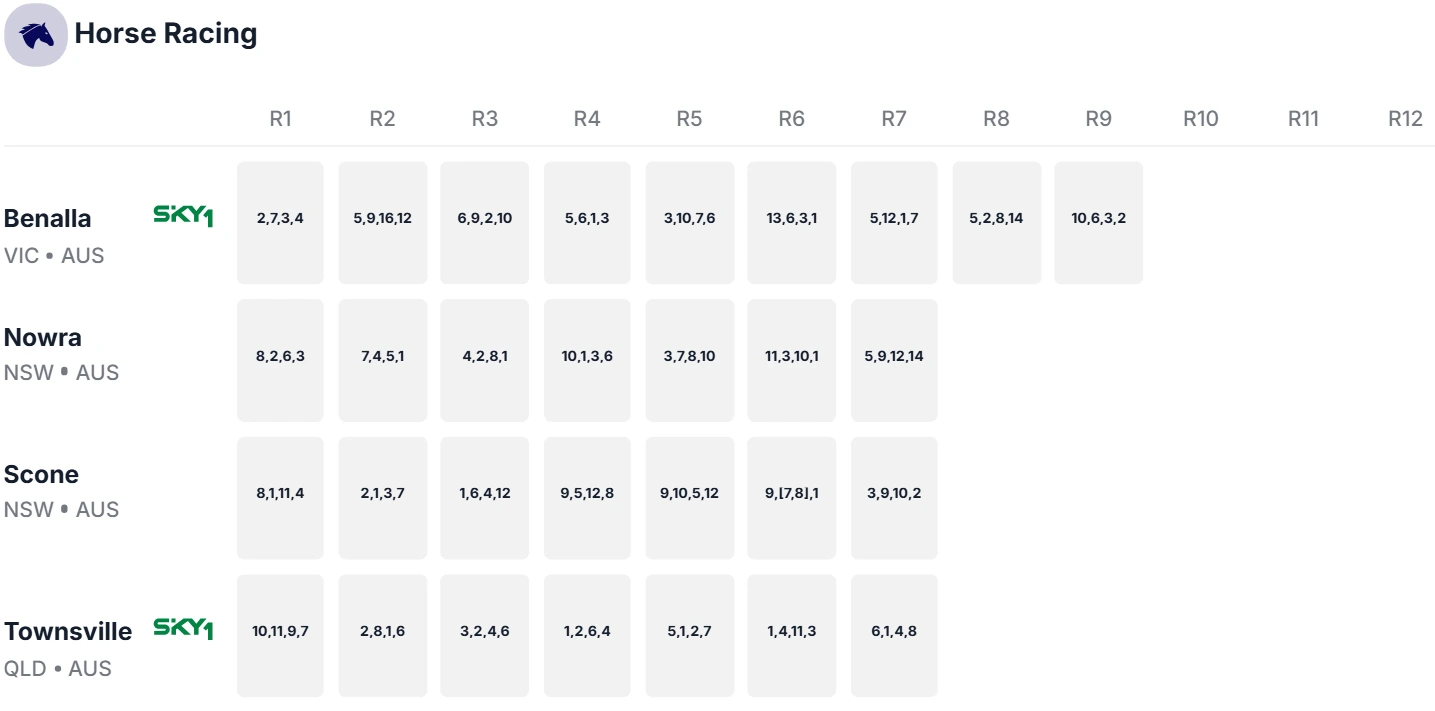The height and width of the screenshot is (711, 1435).
Task: Click the Horse Racing heading
Action: (x=166, y=34)
